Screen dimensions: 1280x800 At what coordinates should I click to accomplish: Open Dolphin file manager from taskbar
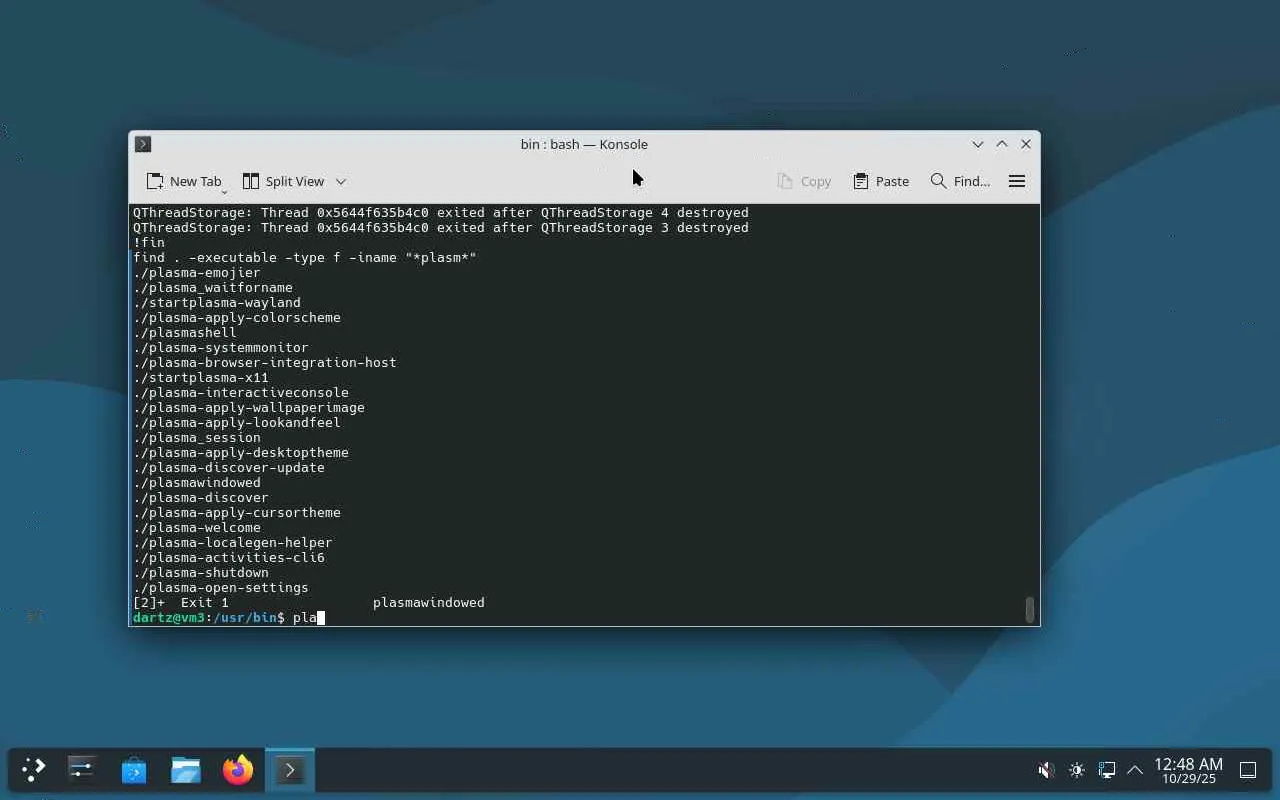[x=186, y=770]
